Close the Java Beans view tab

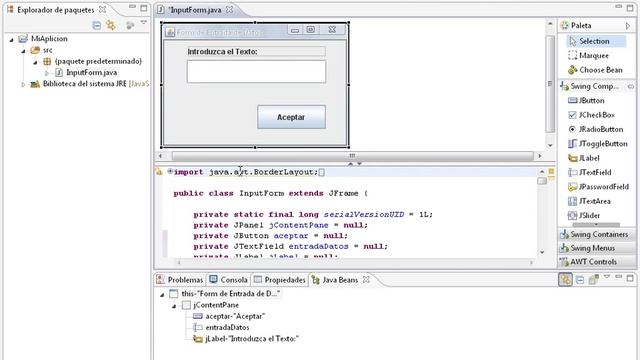pos(366,280)
